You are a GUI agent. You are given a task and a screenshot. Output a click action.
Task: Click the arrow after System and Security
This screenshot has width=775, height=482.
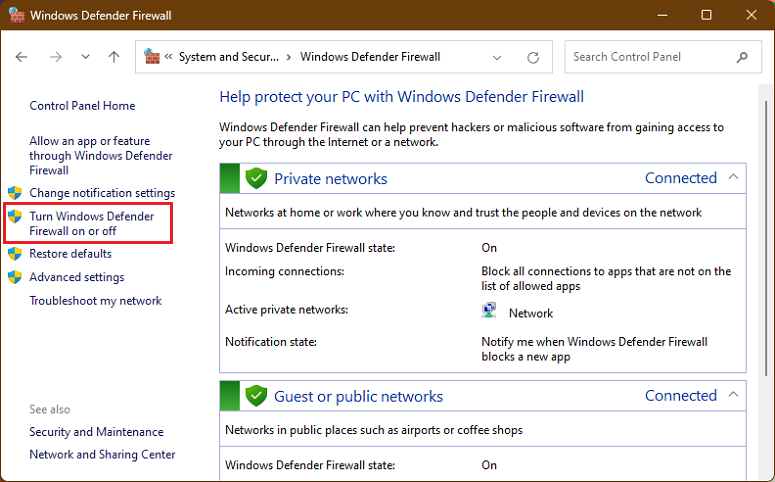[x=289, y=57]
